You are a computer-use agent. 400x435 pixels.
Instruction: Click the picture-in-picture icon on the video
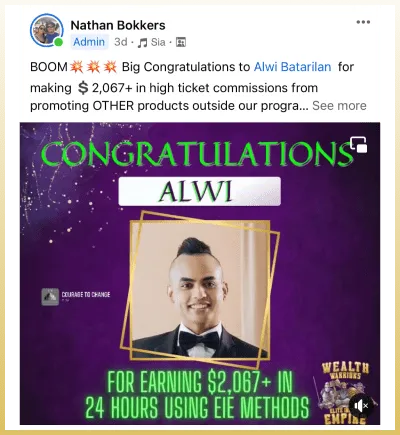coord(359,145)
